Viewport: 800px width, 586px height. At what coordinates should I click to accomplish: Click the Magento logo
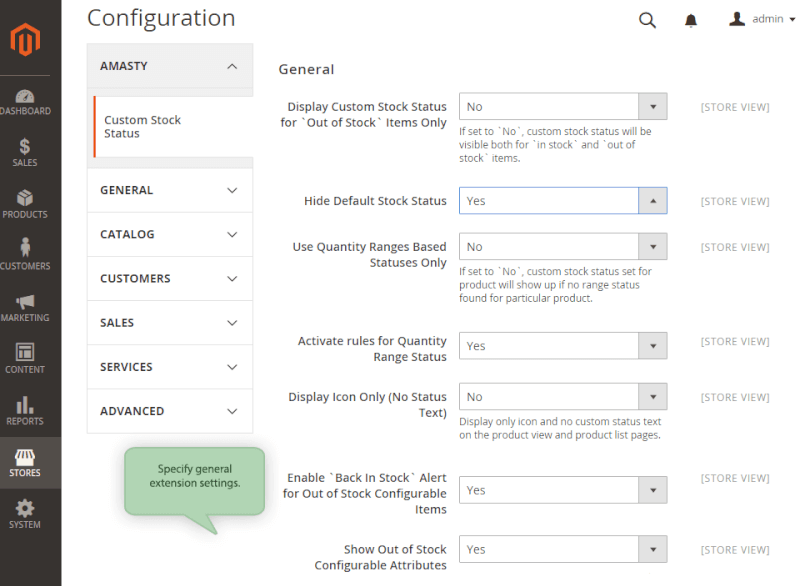[25, 40]
